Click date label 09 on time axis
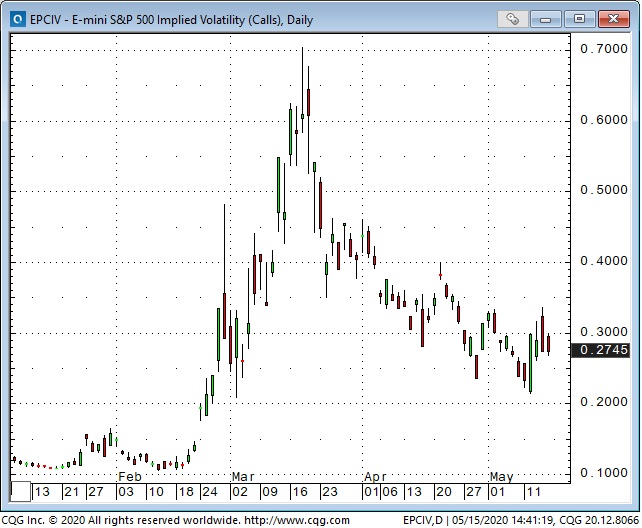Image resolution: width=642 pixels, height=528 pixels. (270, 492)
